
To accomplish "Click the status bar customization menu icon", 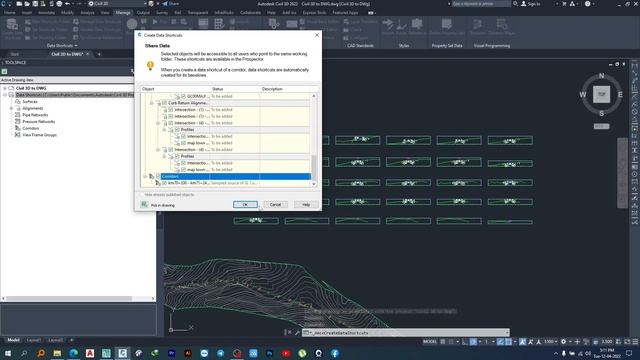I will click(x=635, y=342).
